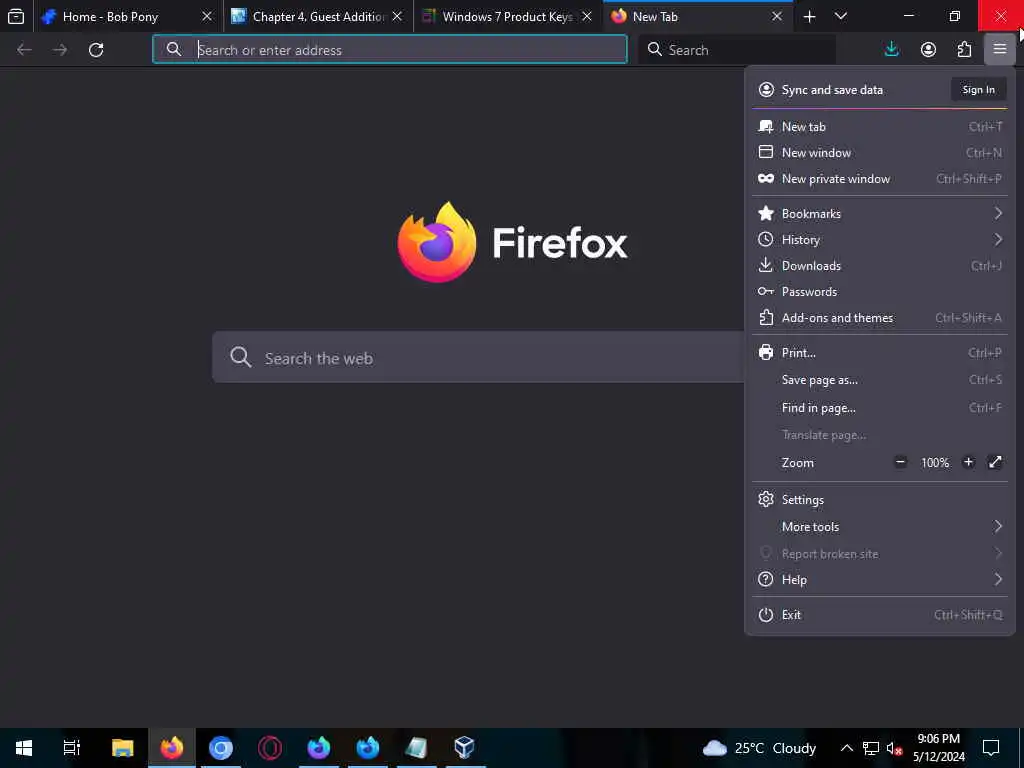Launch Opera from the taskbar
The image size is (1024, 768).
(x=270, y=748)
